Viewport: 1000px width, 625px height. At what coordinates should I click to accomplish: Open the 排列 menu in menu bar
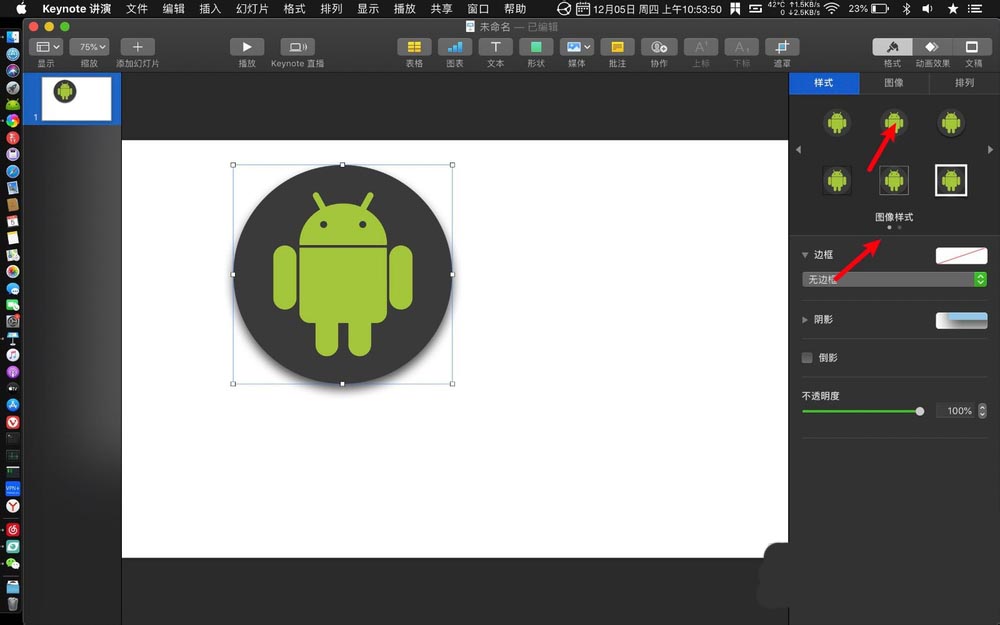pos(331,9)
